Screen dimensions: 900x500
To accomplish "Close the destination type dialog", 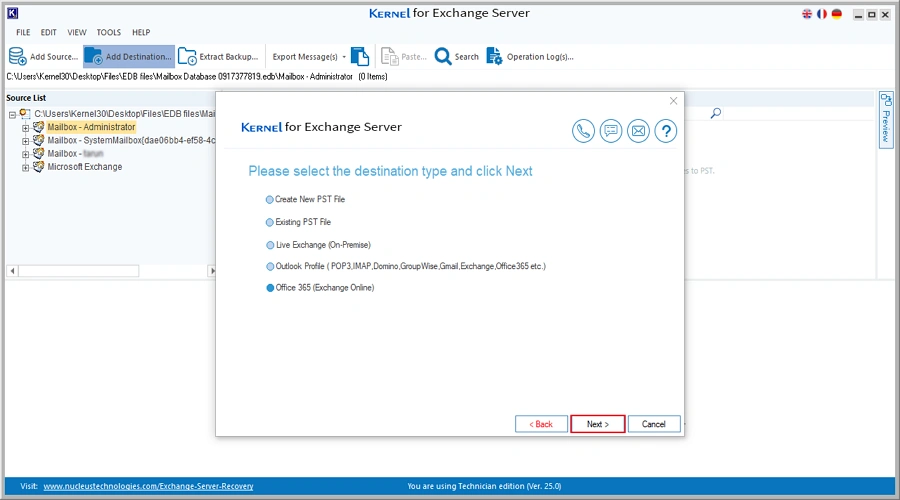I will [x=673, y=101].
